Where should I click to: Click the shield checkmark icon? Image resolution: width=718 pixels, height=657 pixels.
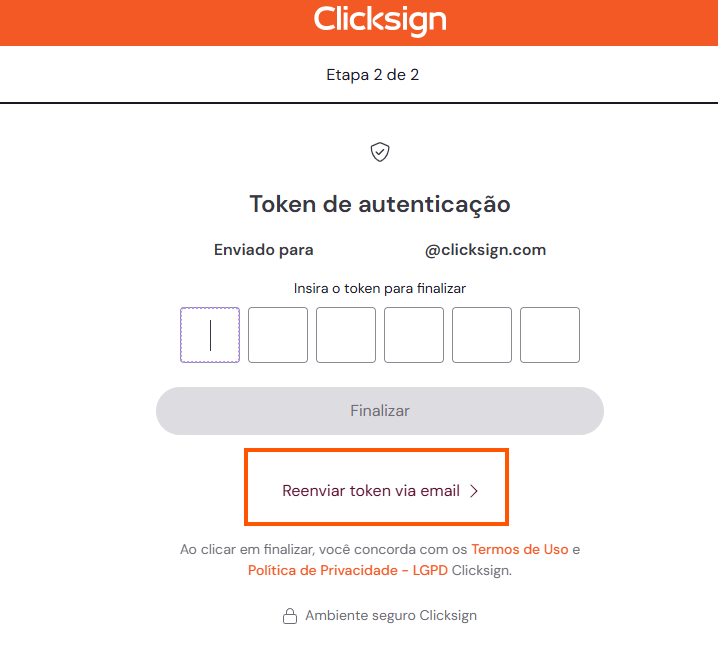(x=380, y=152)
